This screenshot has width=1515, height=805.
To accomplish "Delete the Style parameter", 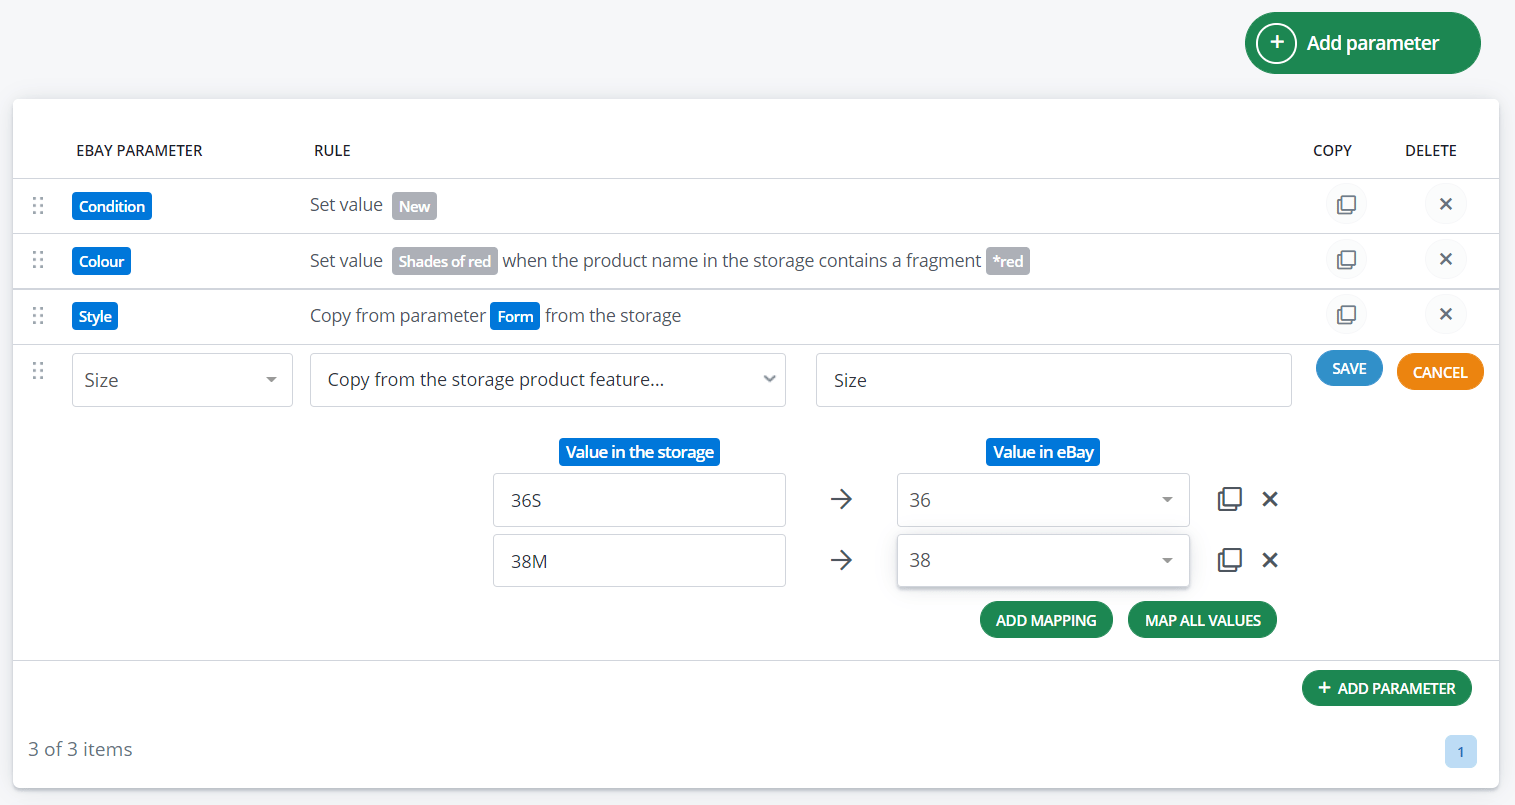I will pyautogui.click(x=1446, y=314).
